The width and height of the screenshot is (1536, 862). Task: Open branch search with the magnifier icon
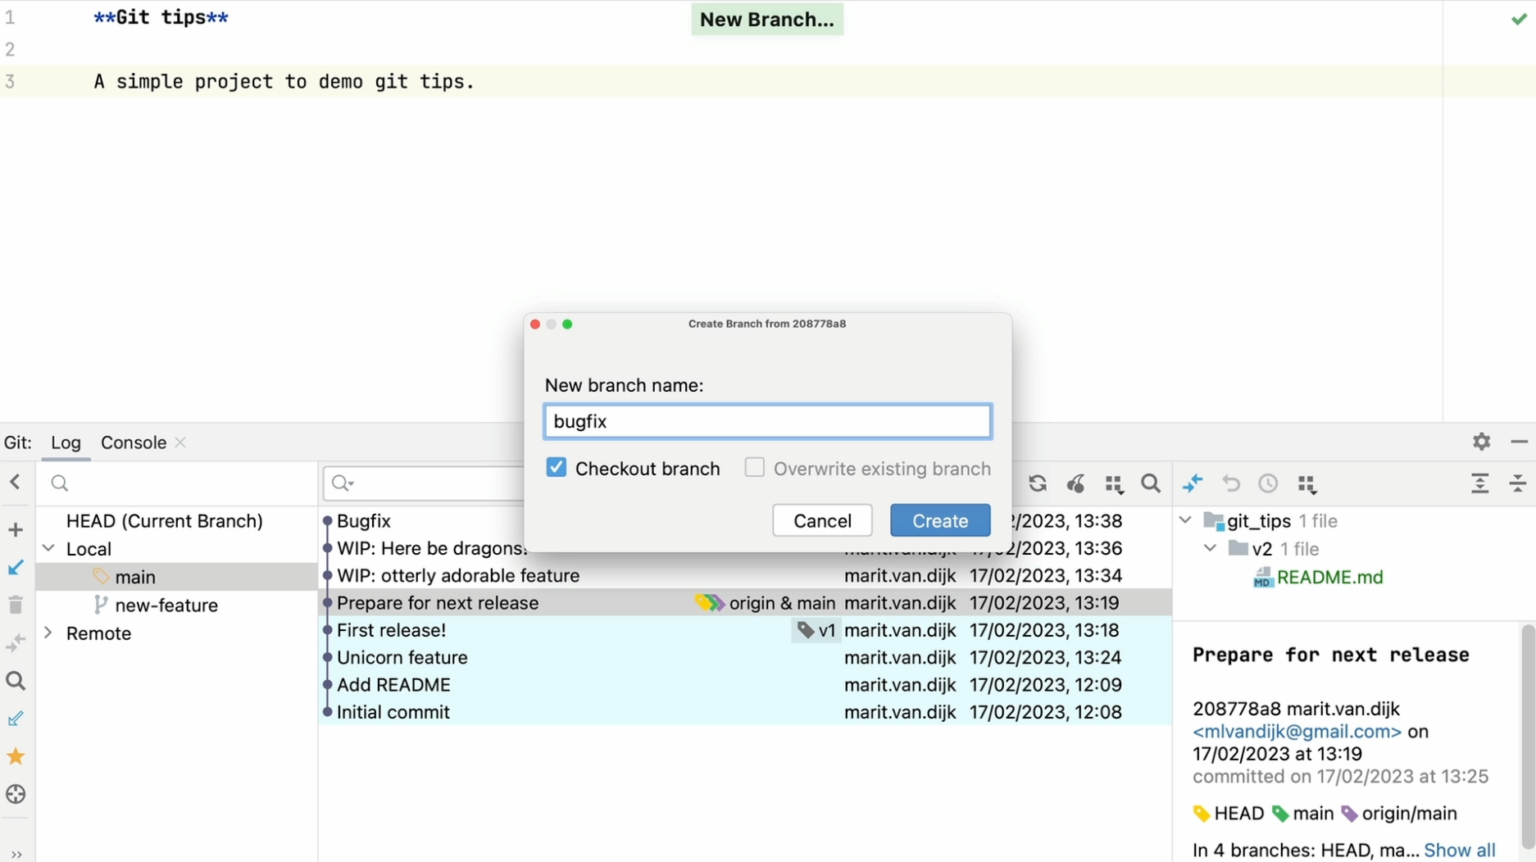(15, 681)
